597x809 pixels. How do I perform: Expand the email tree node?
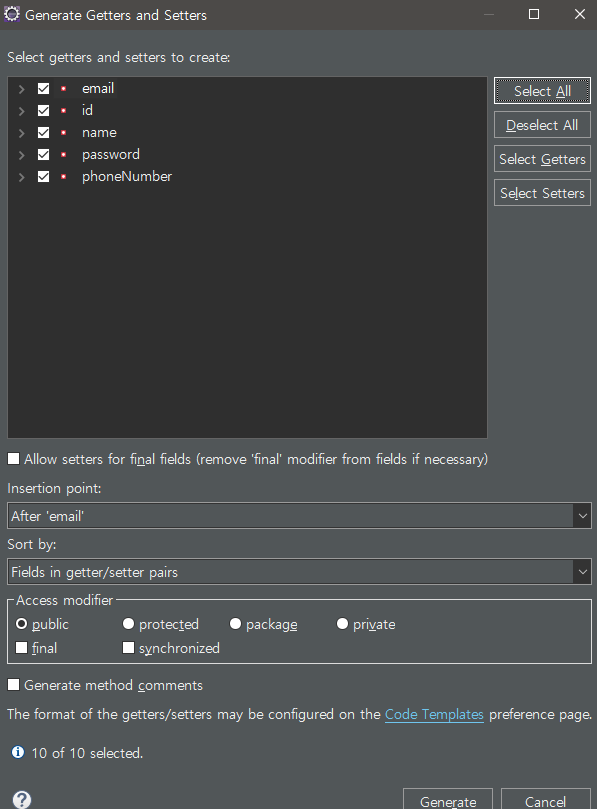(x=21, y=89)
